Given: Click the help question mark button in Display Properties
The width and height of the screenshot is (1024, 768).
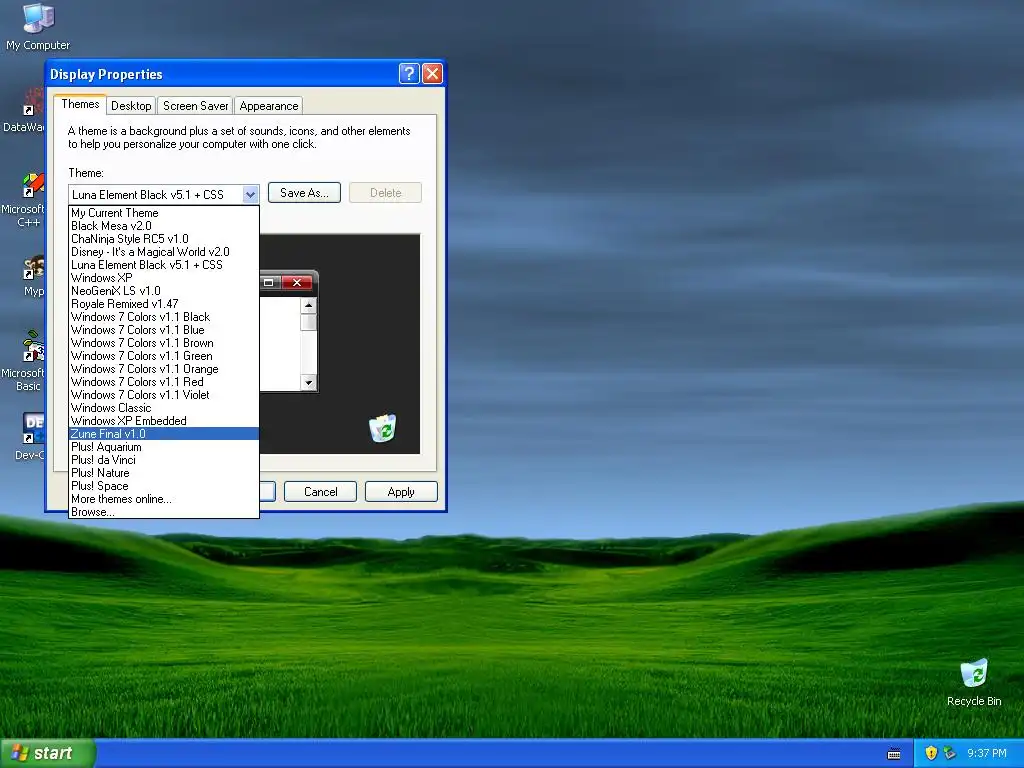Looking at the screenshot, I should [x=409, y=73].
